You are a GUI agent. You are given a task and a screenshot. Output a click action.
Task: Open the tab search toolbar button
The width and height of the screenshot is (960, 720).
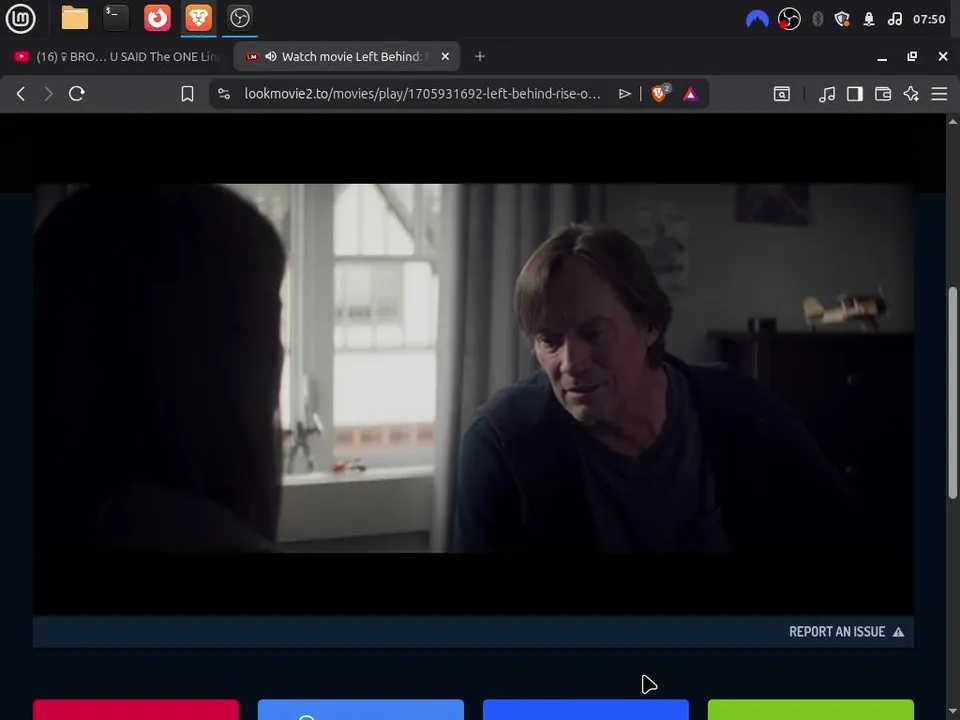[782, 94]
